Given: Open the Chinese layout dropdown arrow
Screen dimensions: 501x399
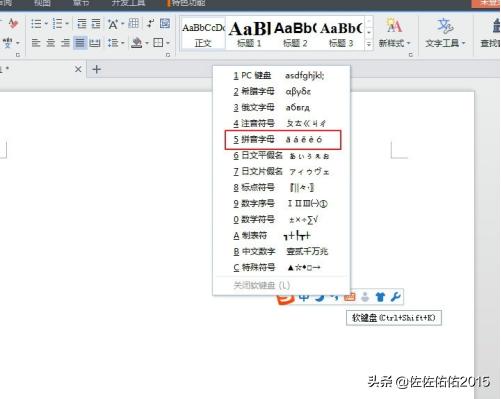Looking at the screenshot, I should click(122, 24).
